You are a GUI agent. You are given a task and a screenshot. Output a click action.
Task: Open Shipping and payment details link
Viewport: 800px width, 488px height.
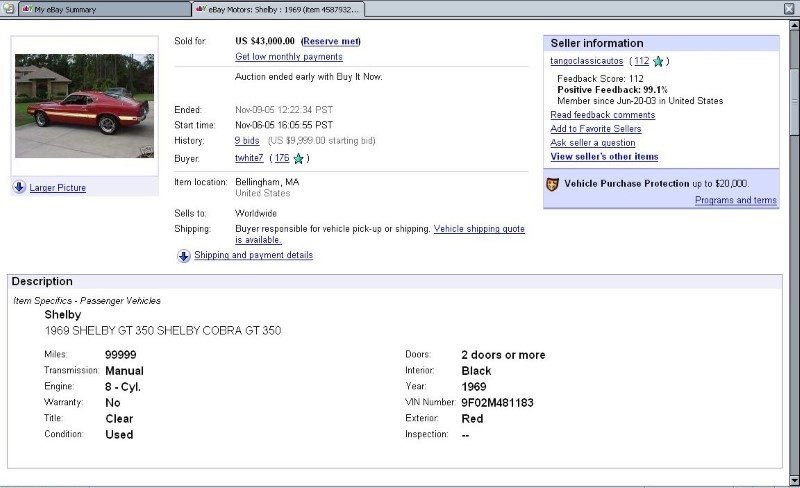[x=254, y=255]
